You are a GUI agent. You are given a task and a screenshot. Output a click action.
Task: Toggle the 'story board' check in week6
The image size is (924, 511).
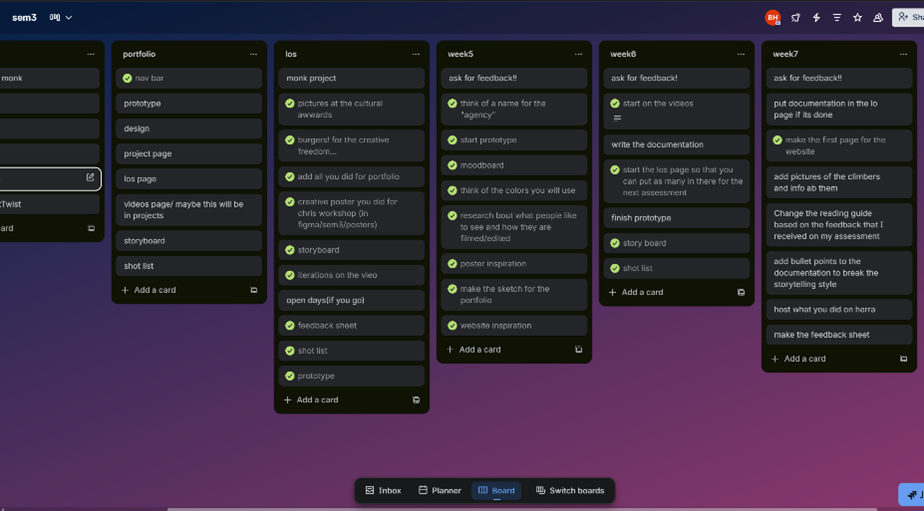click(615, 243)
